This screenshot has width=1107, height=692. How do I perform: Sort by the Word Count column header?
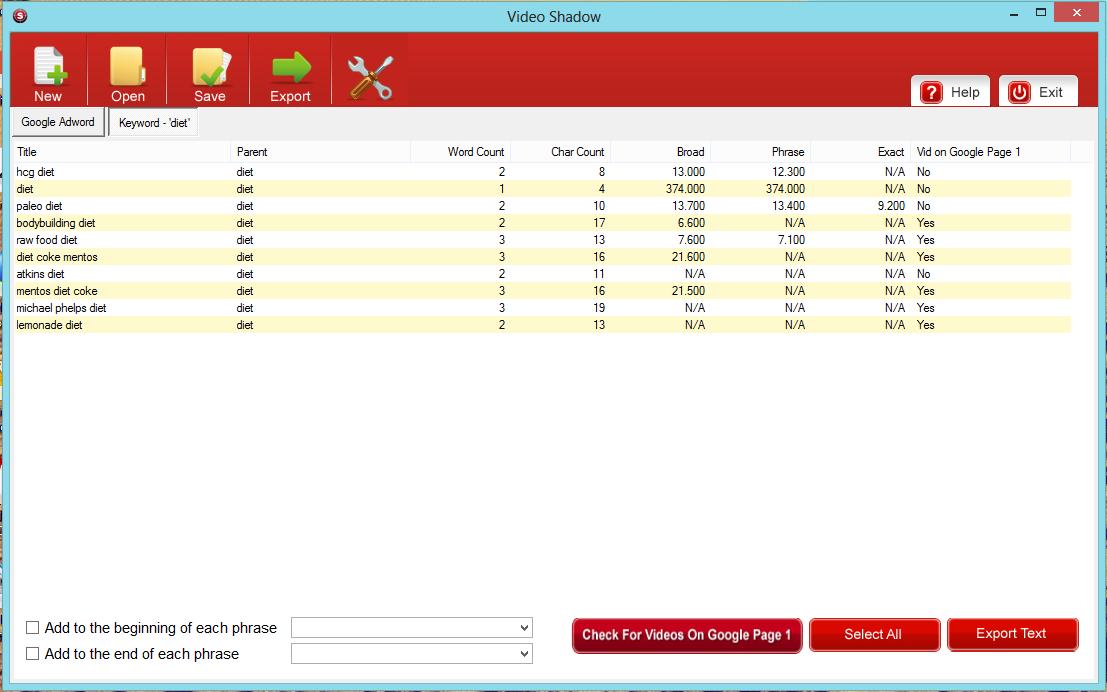[x=460, y=152]
